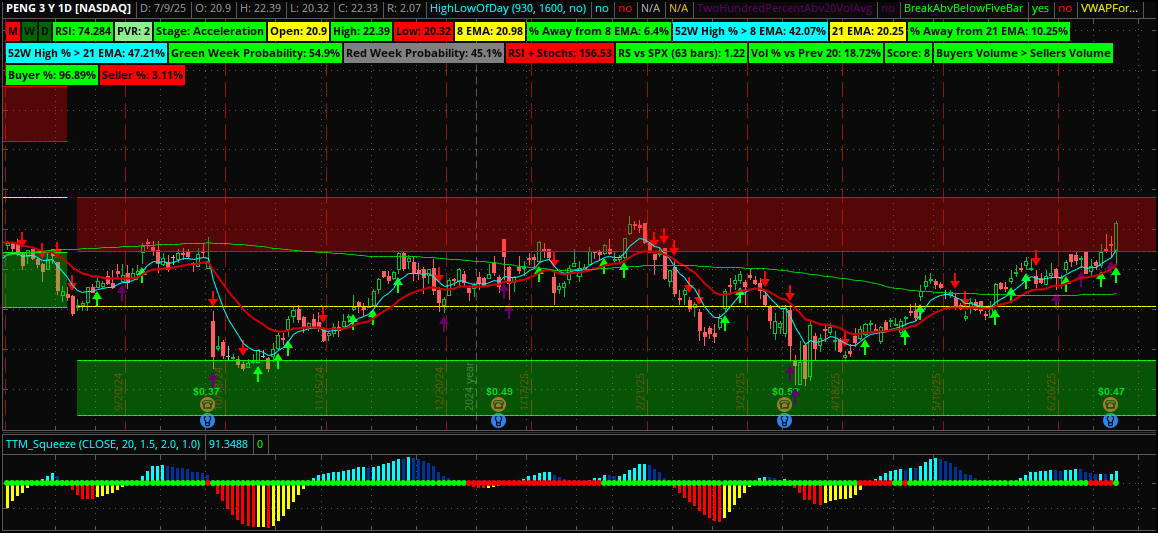Open the lightbulb event icon below $0.49
1158x533 pixels.
(x=499, y=421)
